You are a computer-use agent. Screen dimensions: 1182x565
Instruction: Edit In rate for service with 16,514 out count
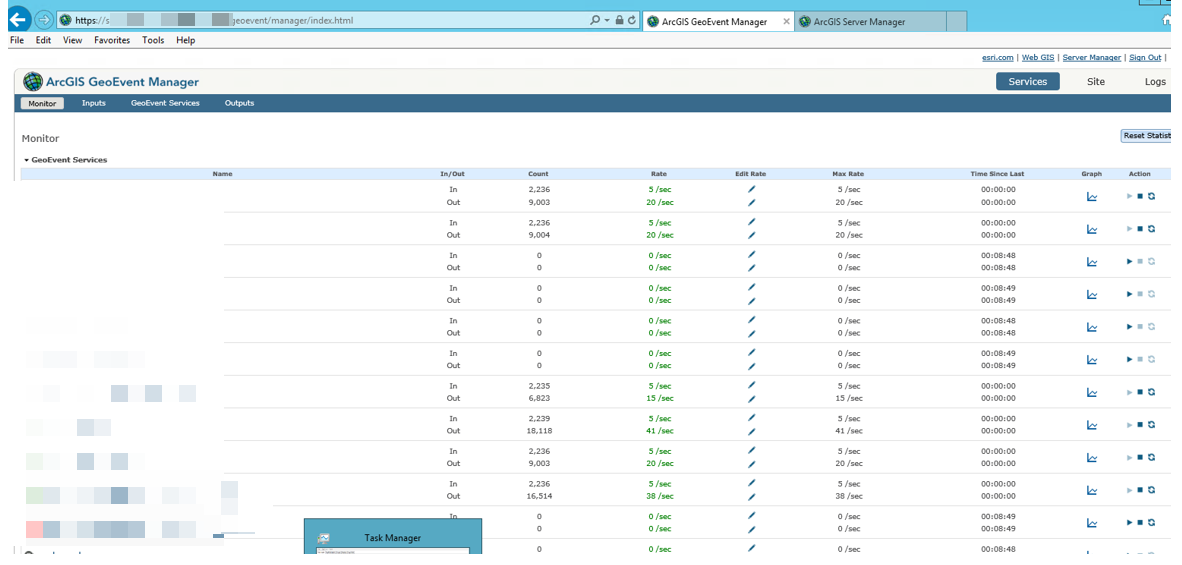[751, 484]
